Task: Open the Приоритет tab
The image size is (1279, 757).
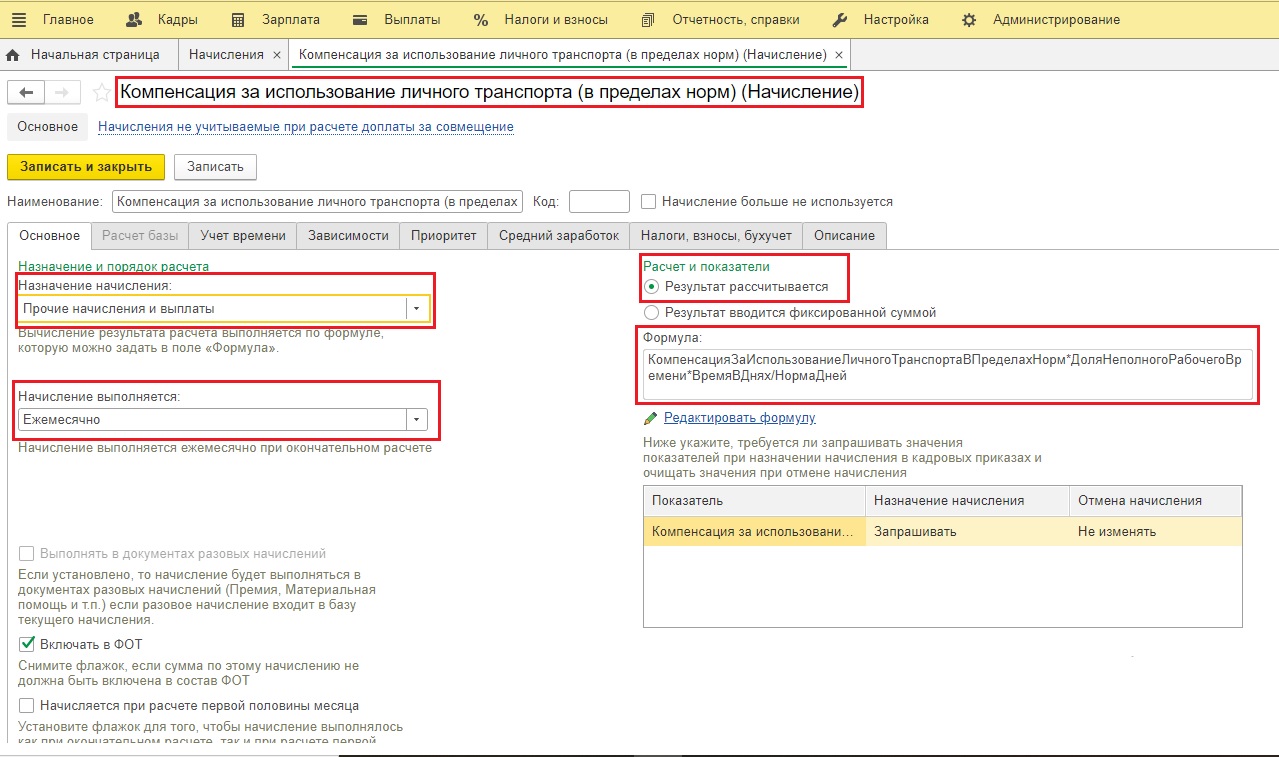Action: (x=443, y=236)
